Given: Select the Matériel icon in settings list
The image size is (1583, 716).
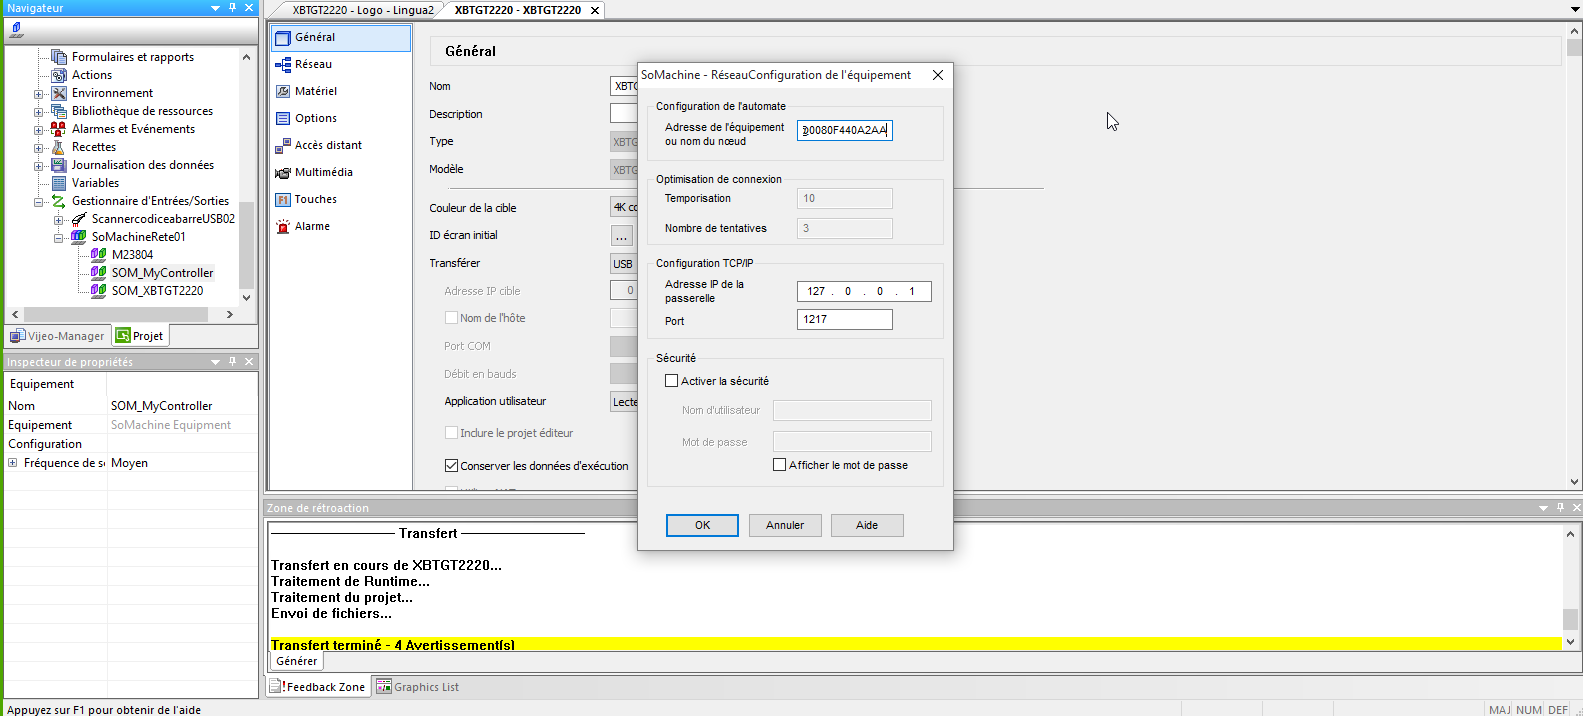Looking at the screenshot, I should (x=283, y=91).
